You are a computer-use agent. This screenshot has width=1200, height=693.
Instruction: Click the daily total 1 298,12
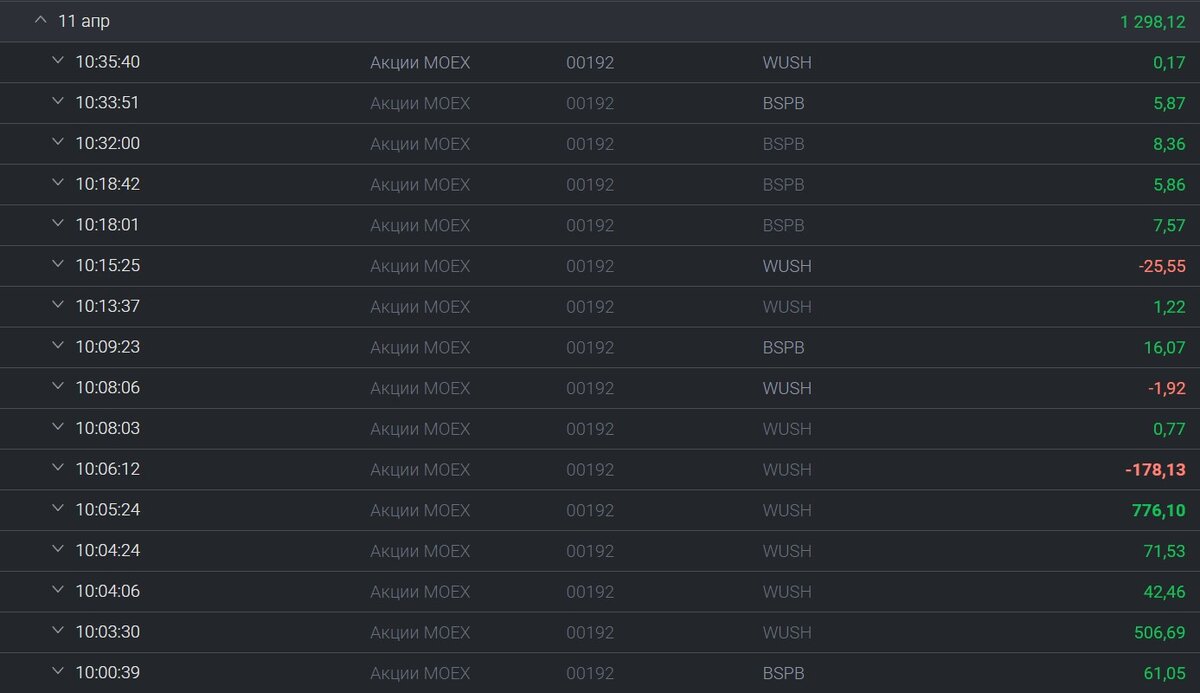1153,21
